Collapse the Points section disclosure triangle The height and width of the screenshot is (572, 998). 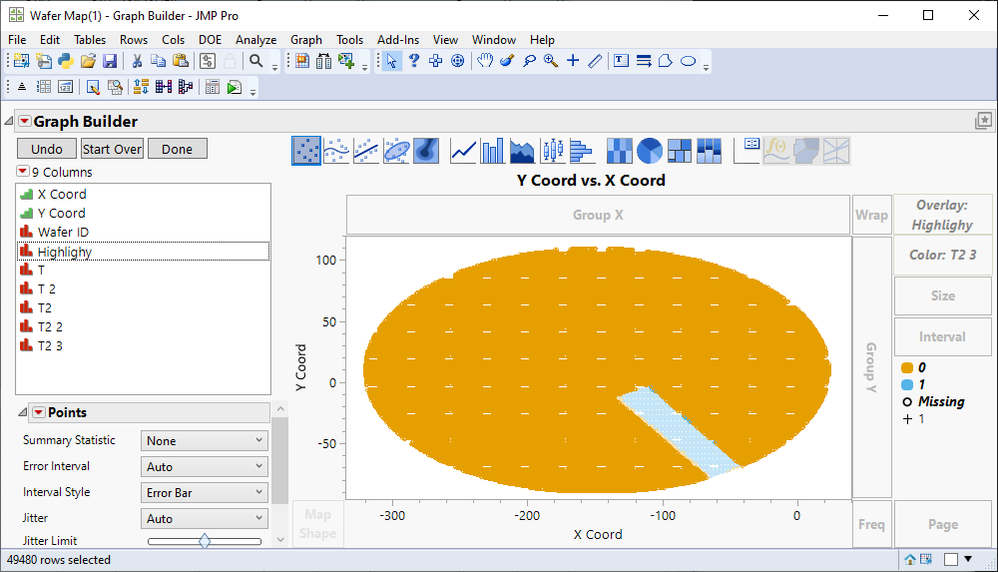23,412
